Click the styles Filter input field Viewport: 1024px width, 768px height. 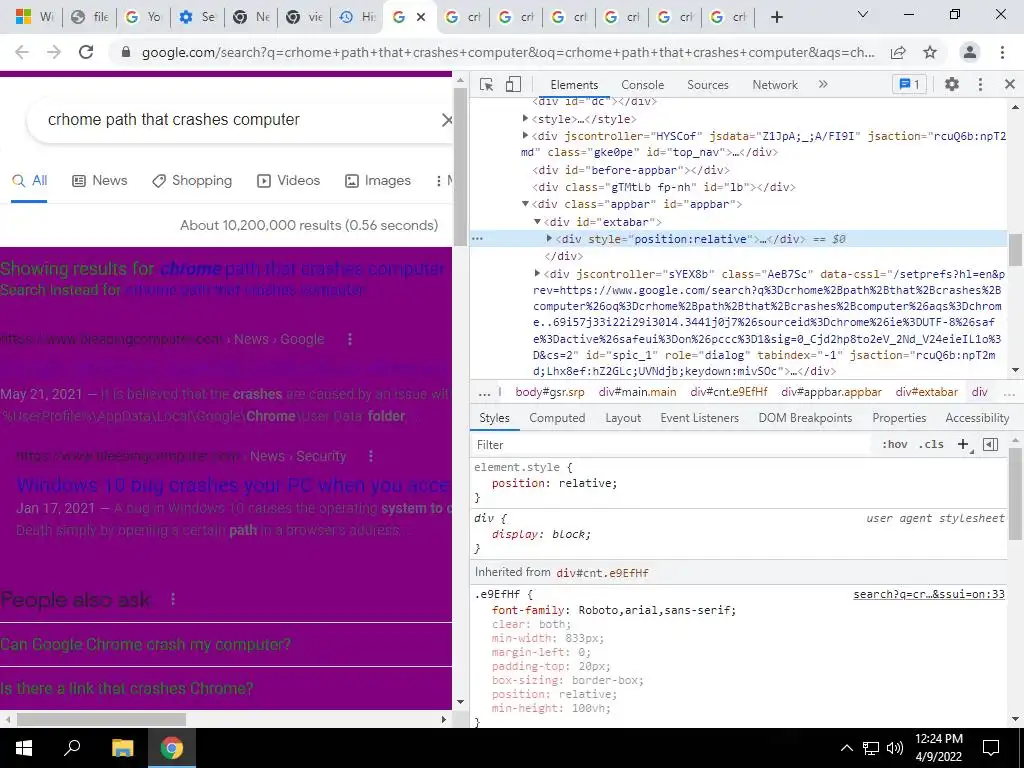click(673, 445)
